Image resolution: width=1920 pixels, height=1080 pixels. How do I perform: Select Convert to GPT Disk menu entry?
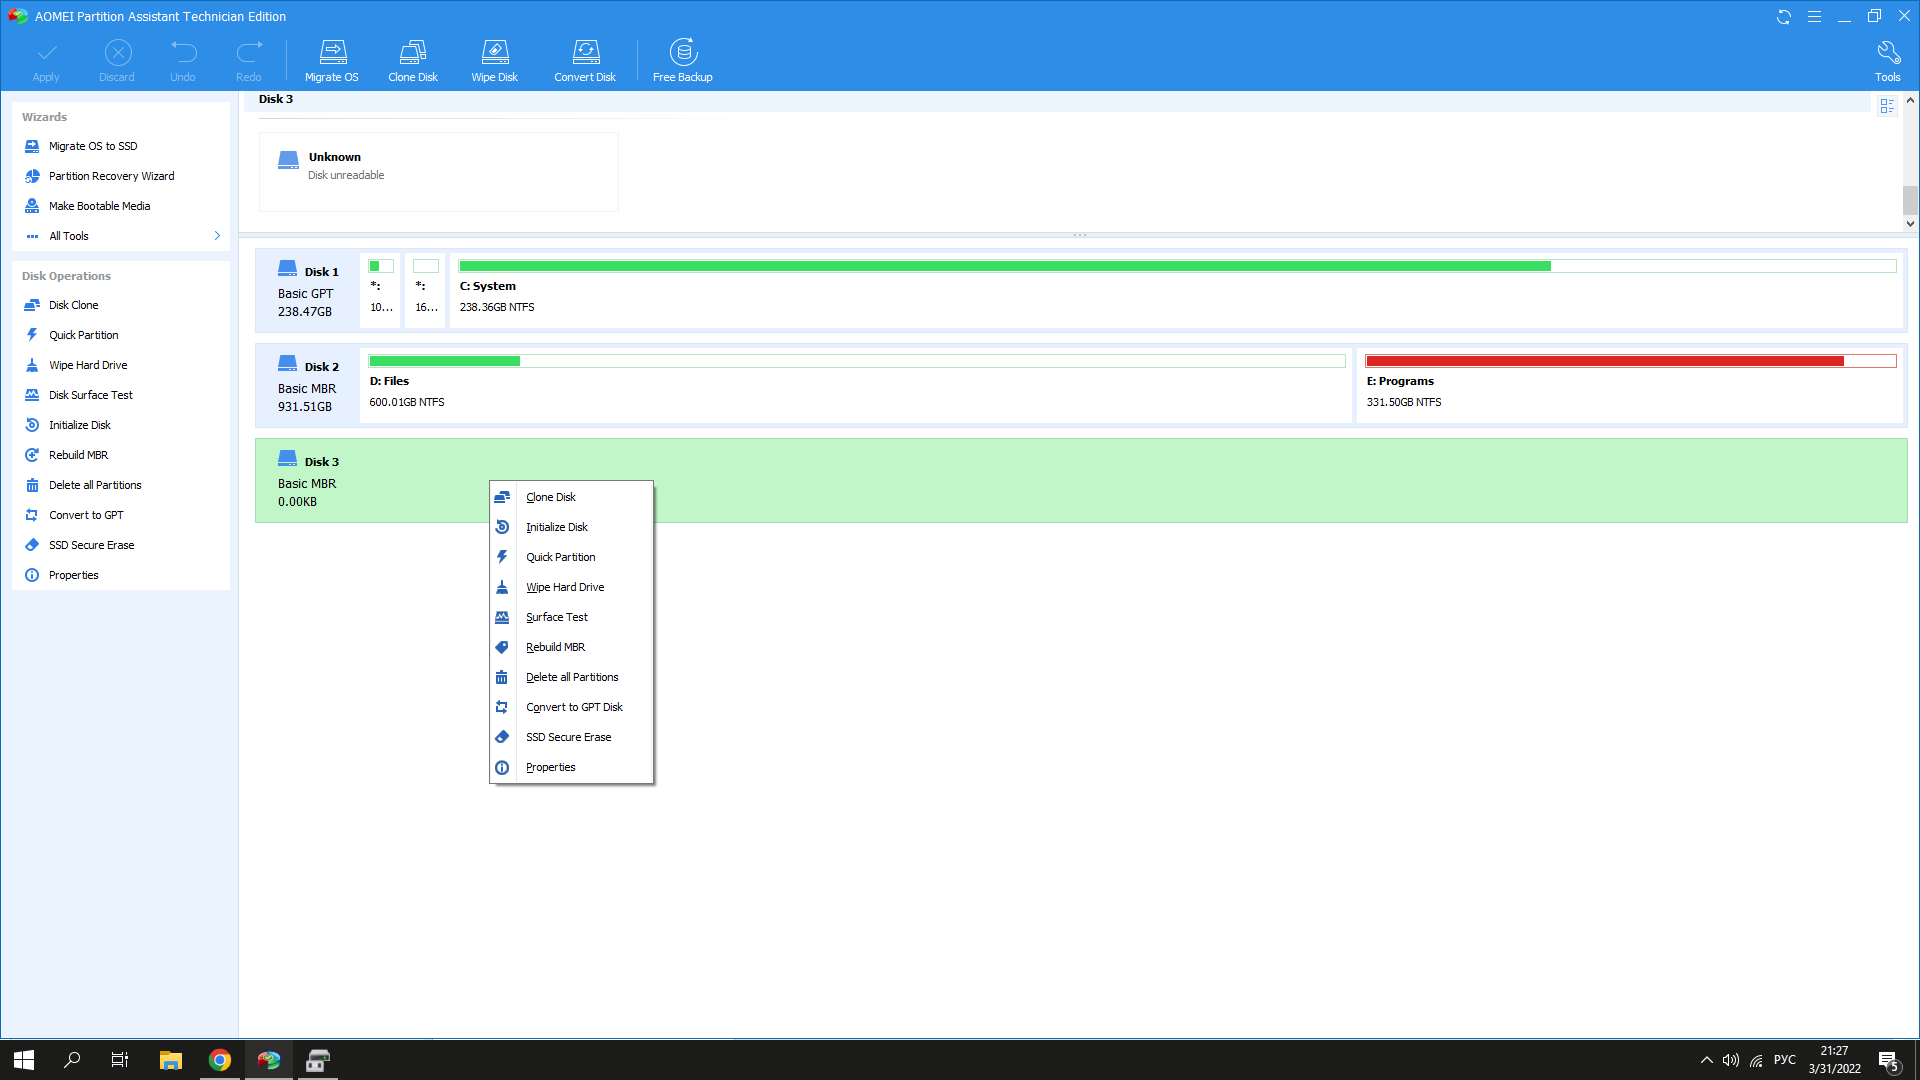(574, 707)
